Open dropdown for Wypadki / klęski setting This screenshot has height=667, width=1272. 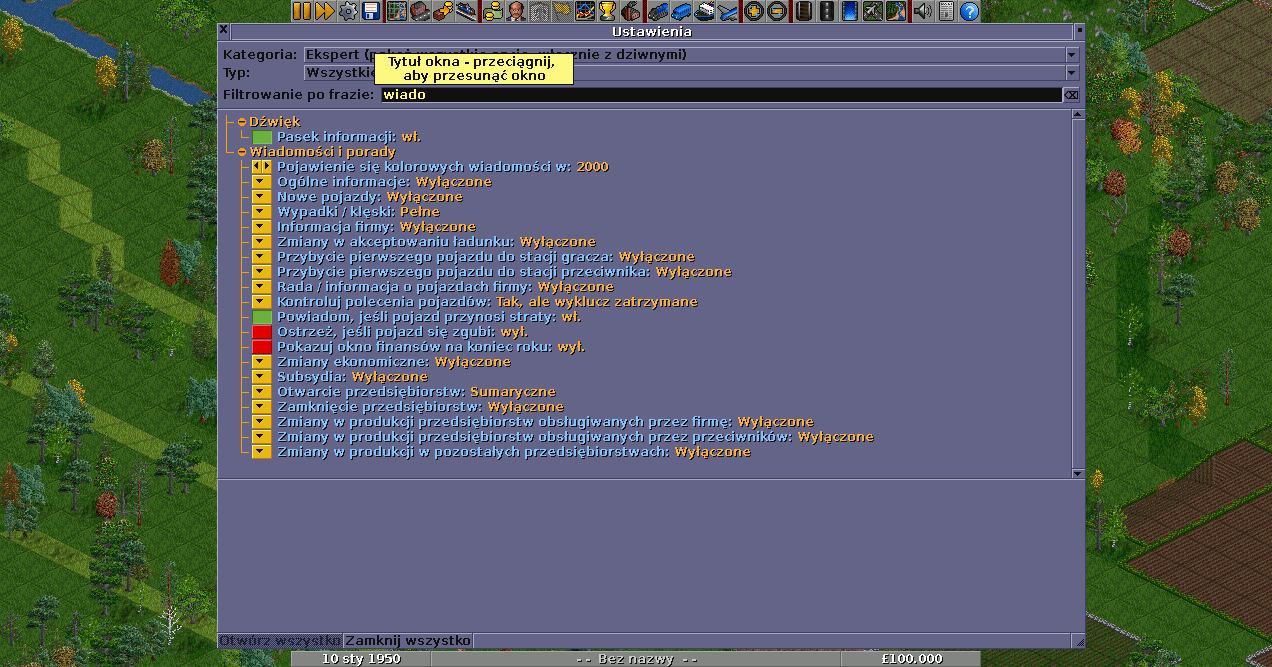262,212
